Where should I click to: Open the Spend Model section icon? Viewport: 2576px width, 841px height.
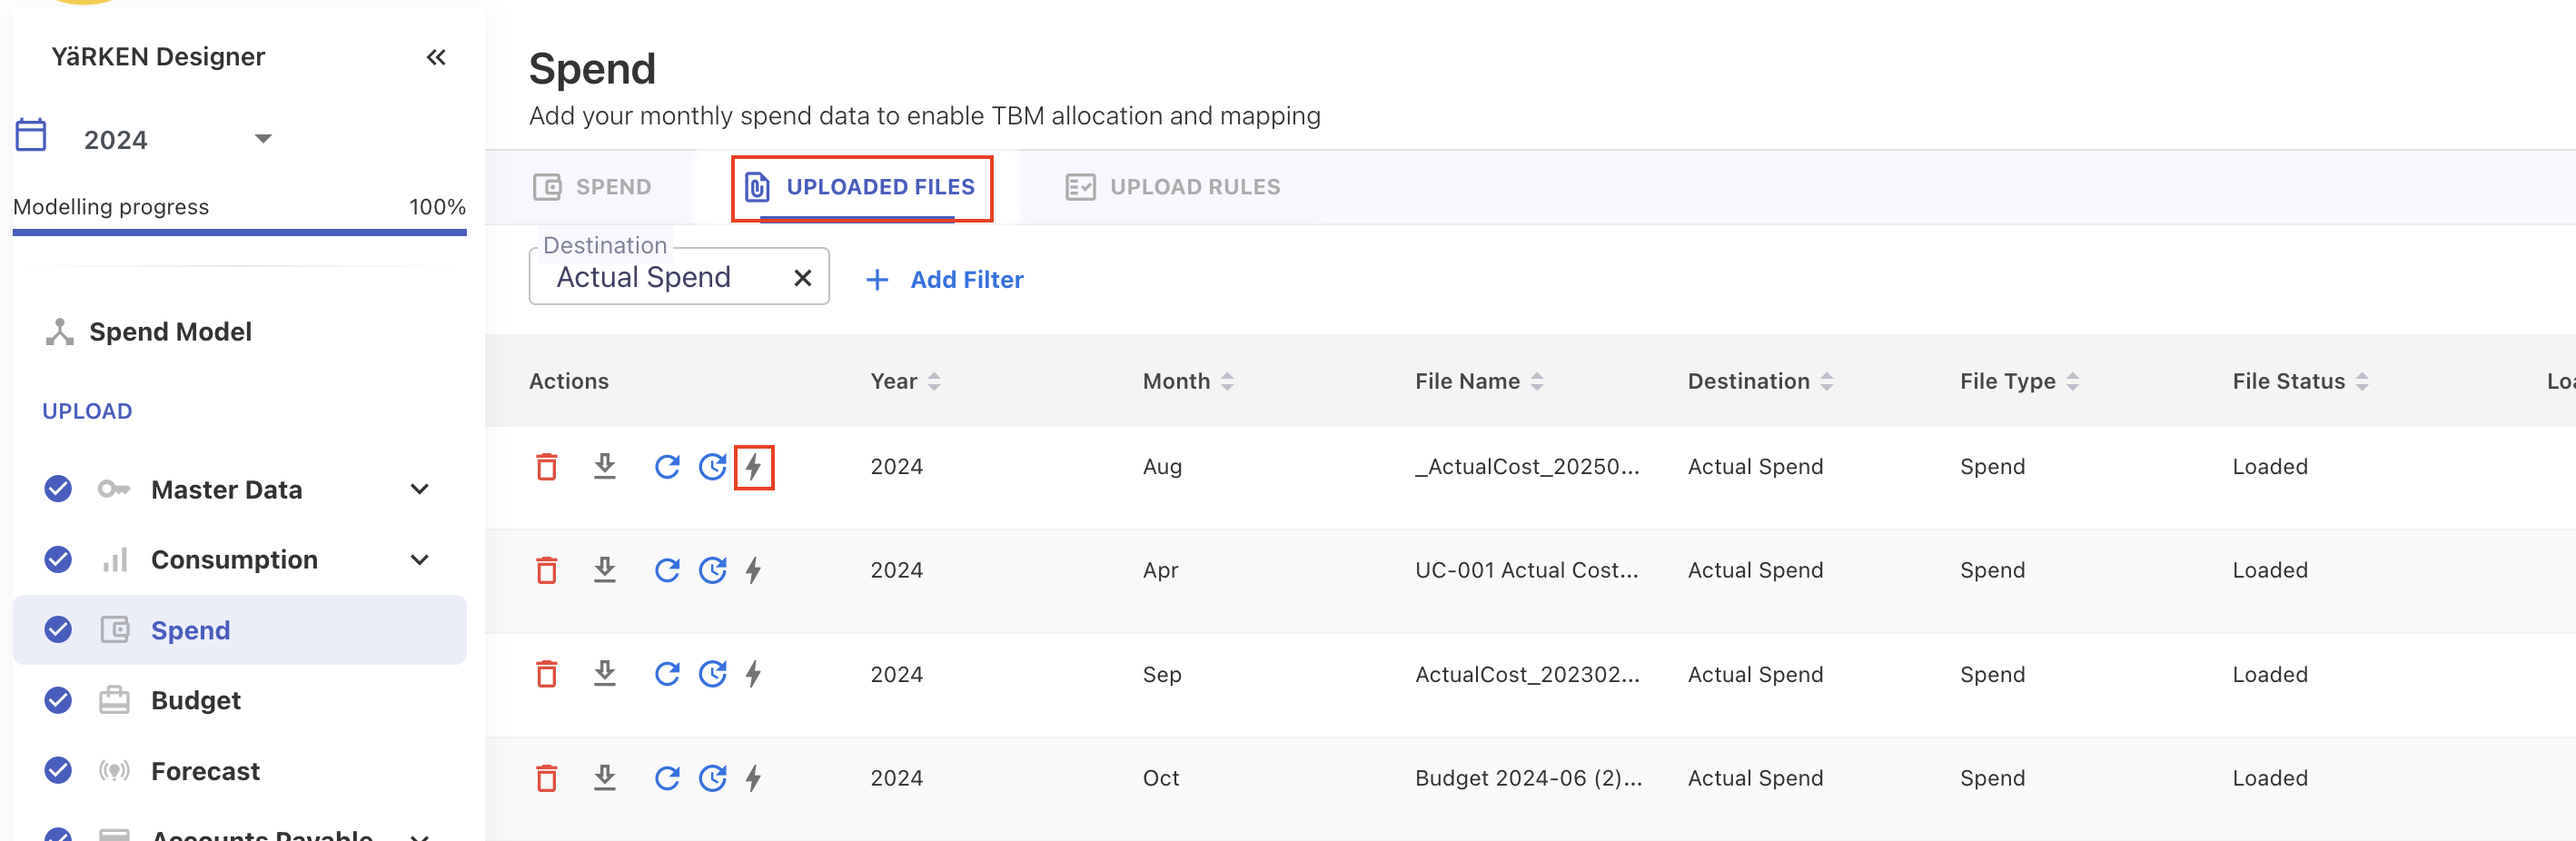59,331
